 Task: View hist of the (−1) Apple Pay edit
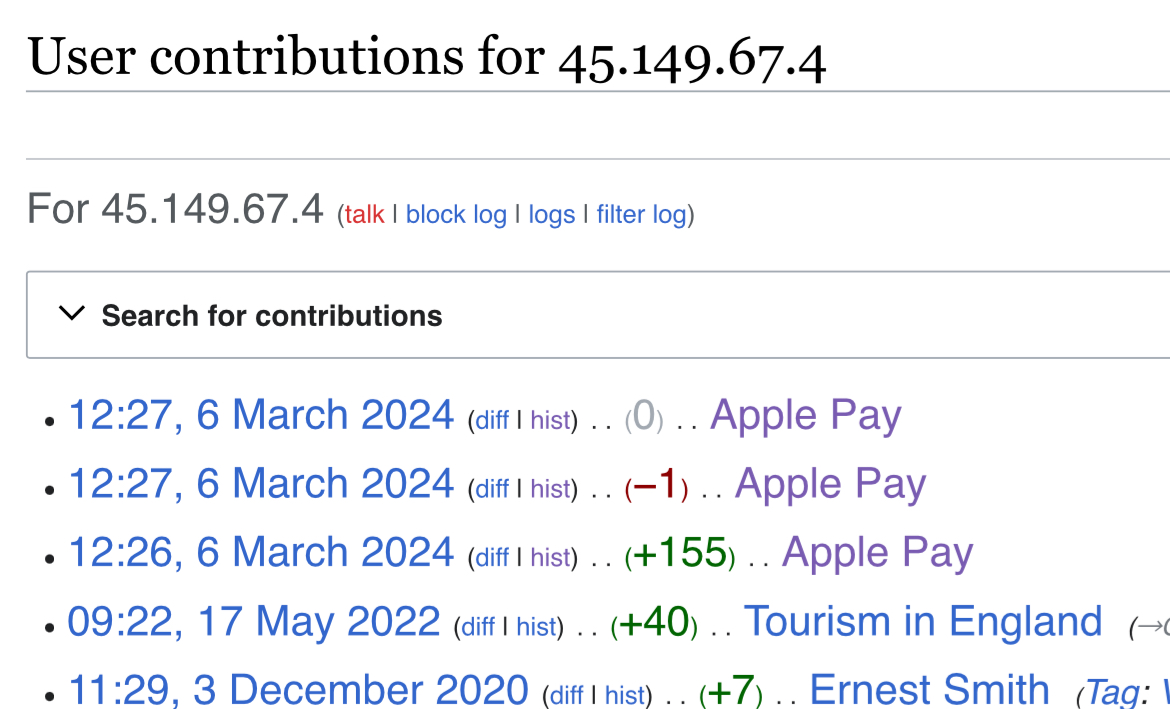click(x=550, y=490)
